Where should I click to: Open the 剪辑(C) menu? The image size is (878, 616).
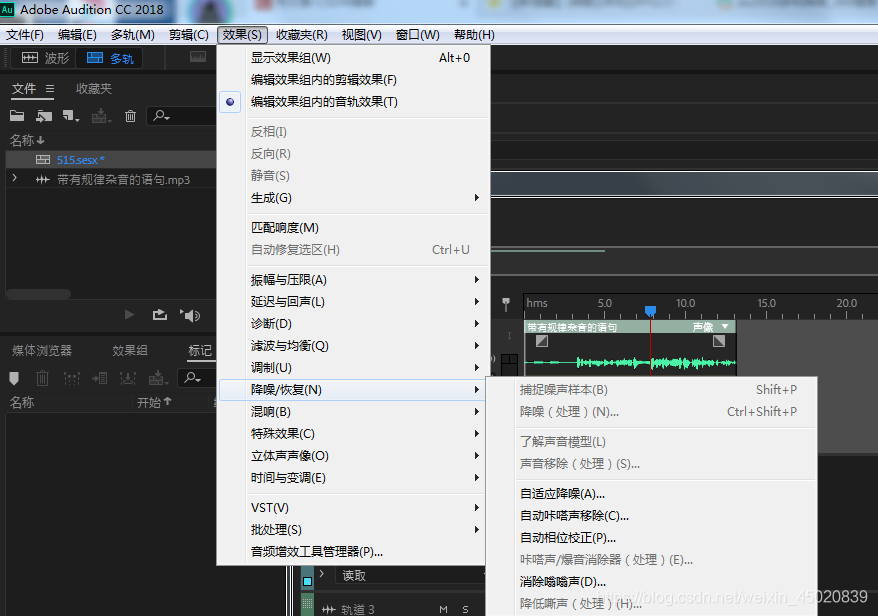pos(189,35)
